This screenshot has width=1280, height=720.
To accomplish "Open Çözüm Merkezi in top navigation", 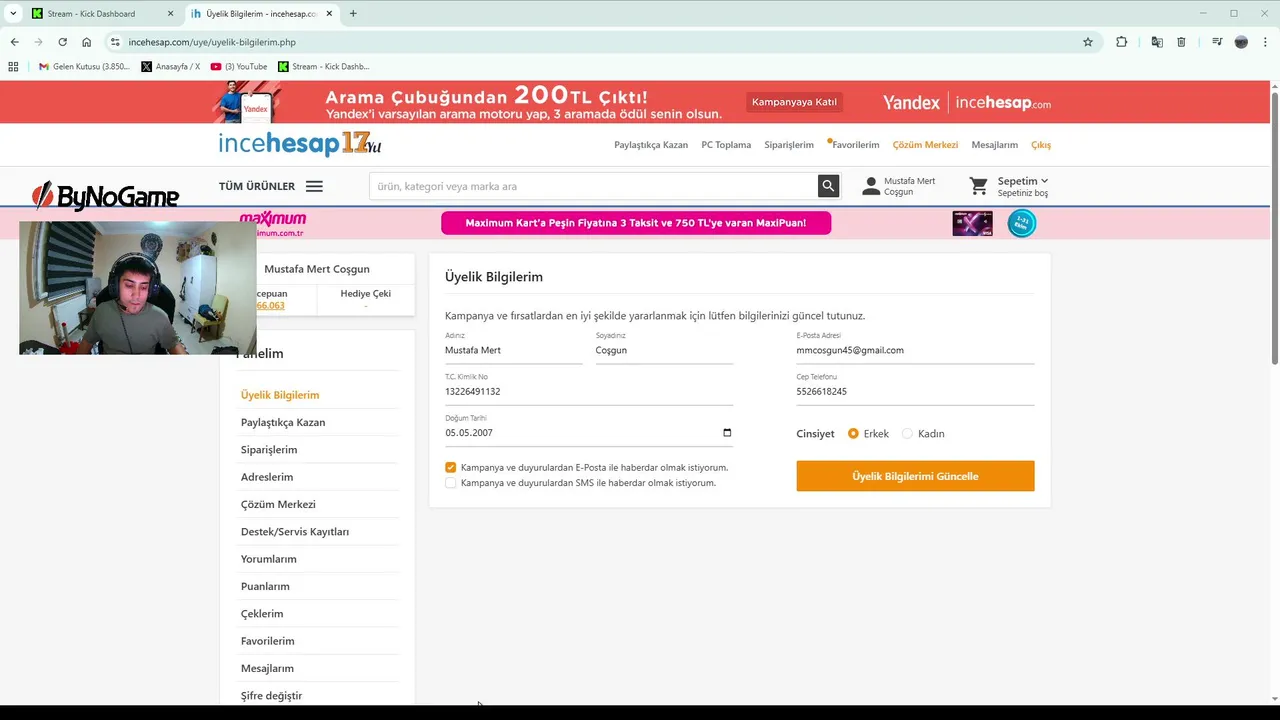I will [925, 145].
